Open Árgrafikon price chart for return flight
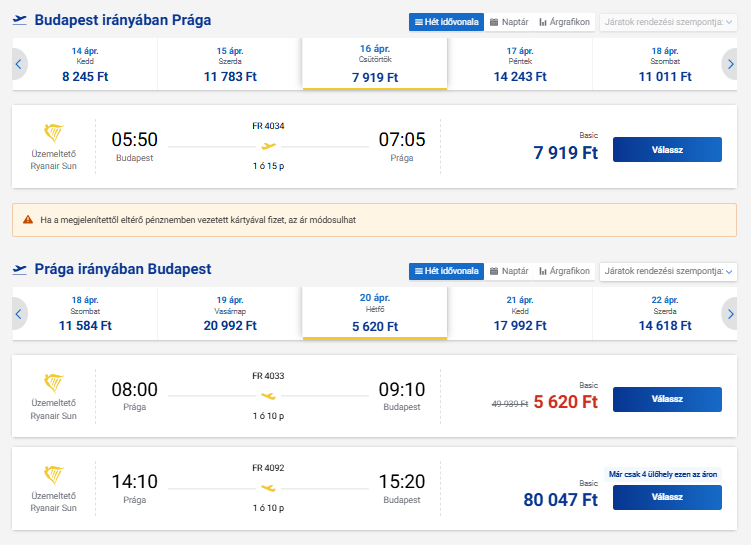751x545 pixels. click(564, 271)
